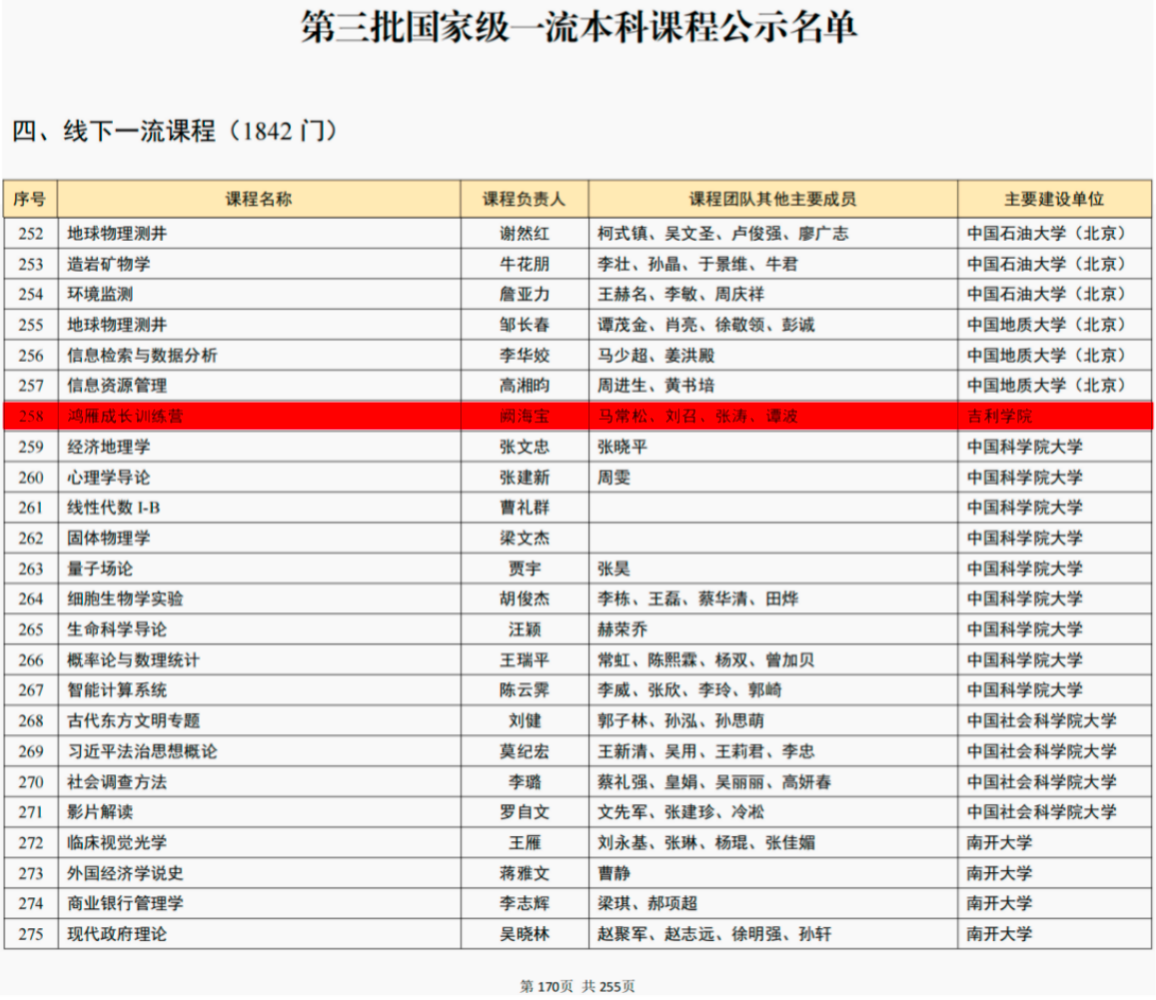Click team members 赵聚军、赵志远、徐明强、孙轩
Screen dimensions: 1156x1000
coord(714,934)
